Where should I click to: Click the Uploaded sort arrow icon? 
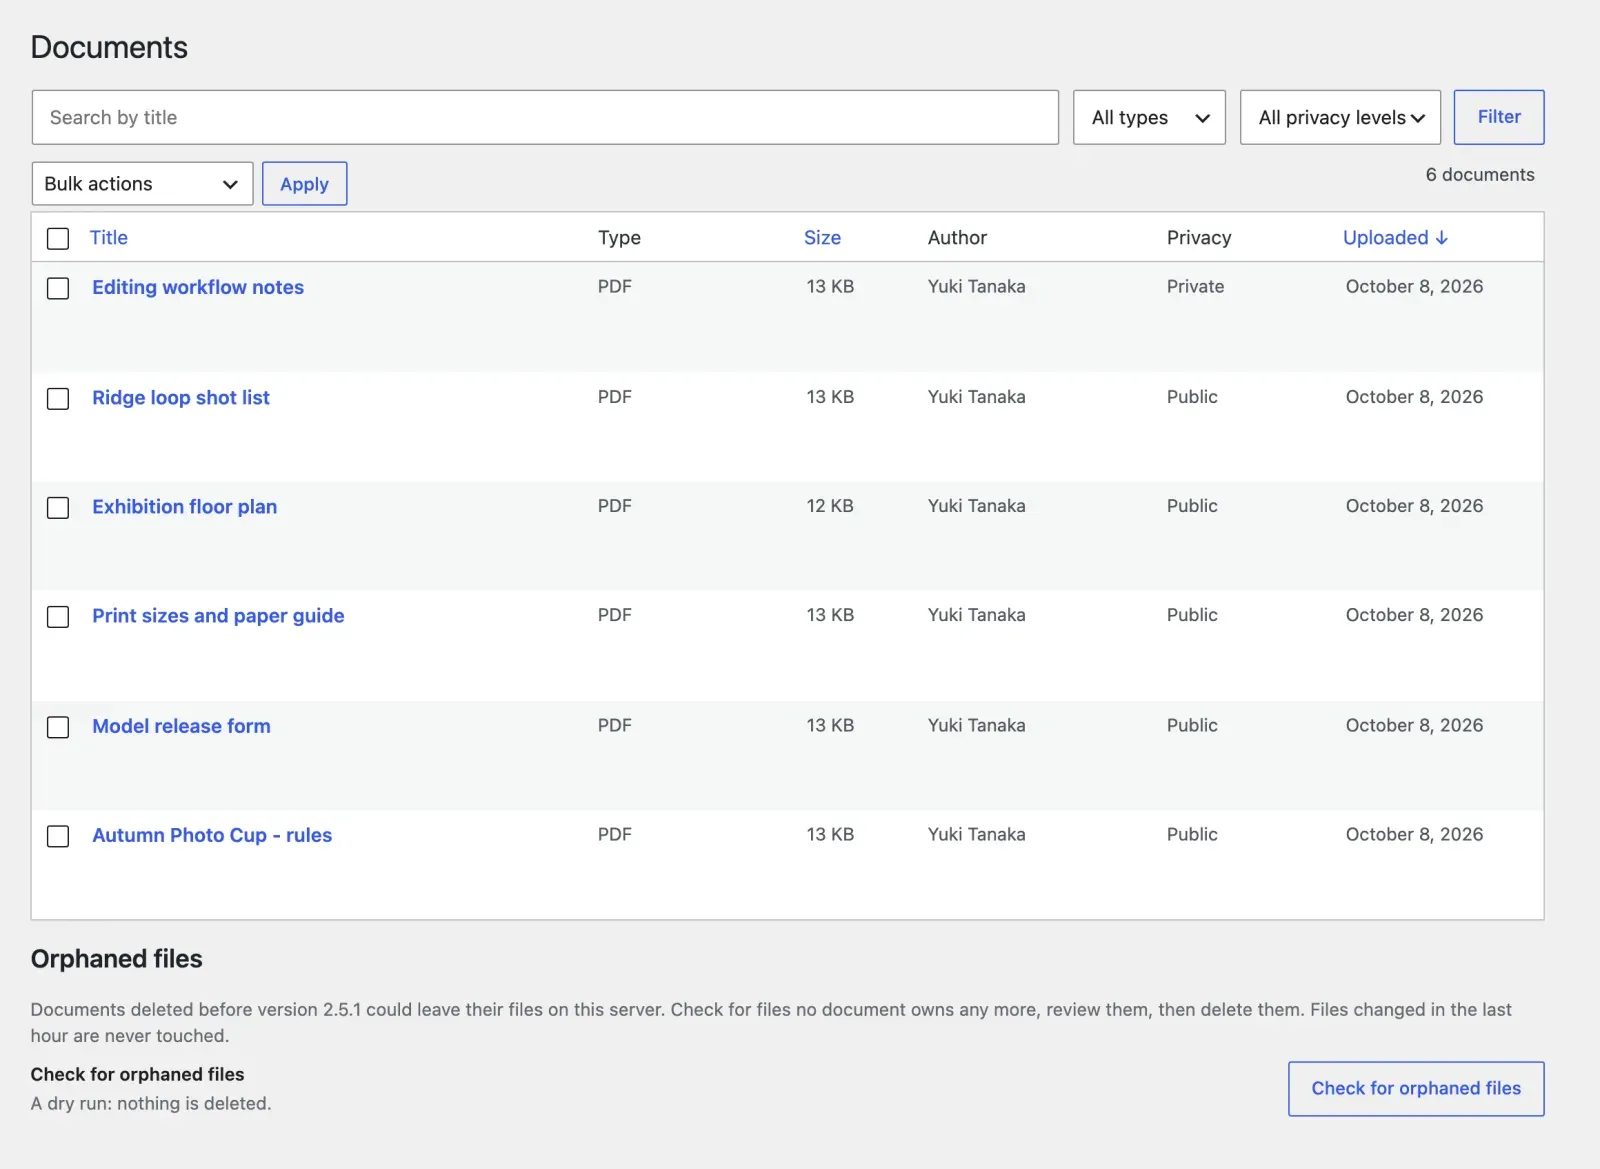coord(1441,238)
